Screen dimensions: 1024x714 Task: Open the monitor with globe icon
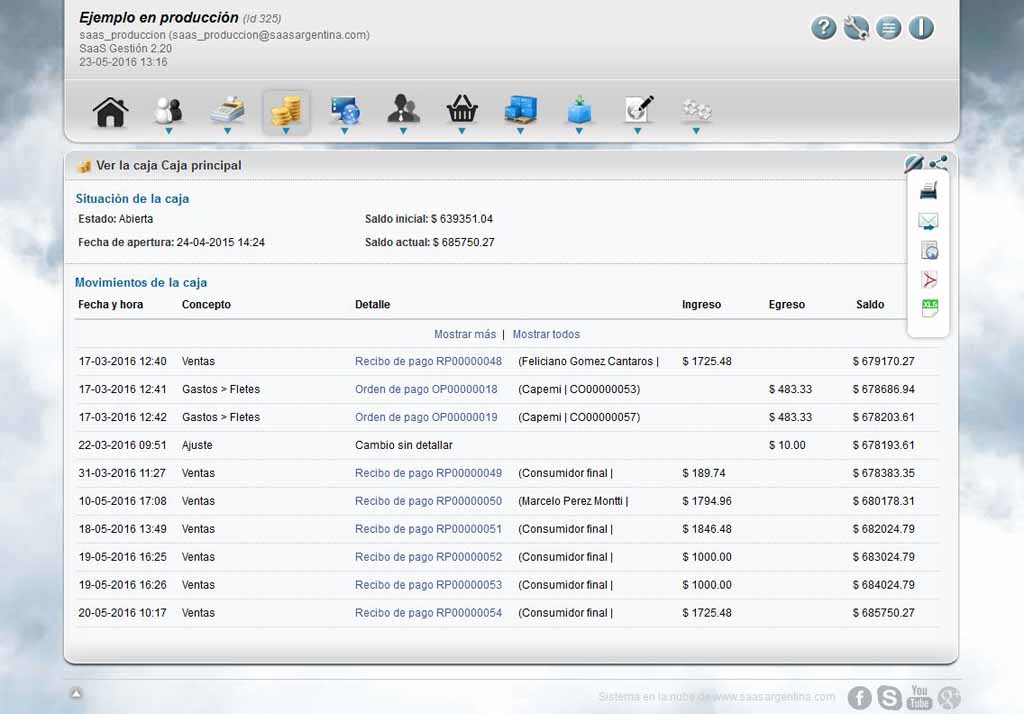coord(344,110)
